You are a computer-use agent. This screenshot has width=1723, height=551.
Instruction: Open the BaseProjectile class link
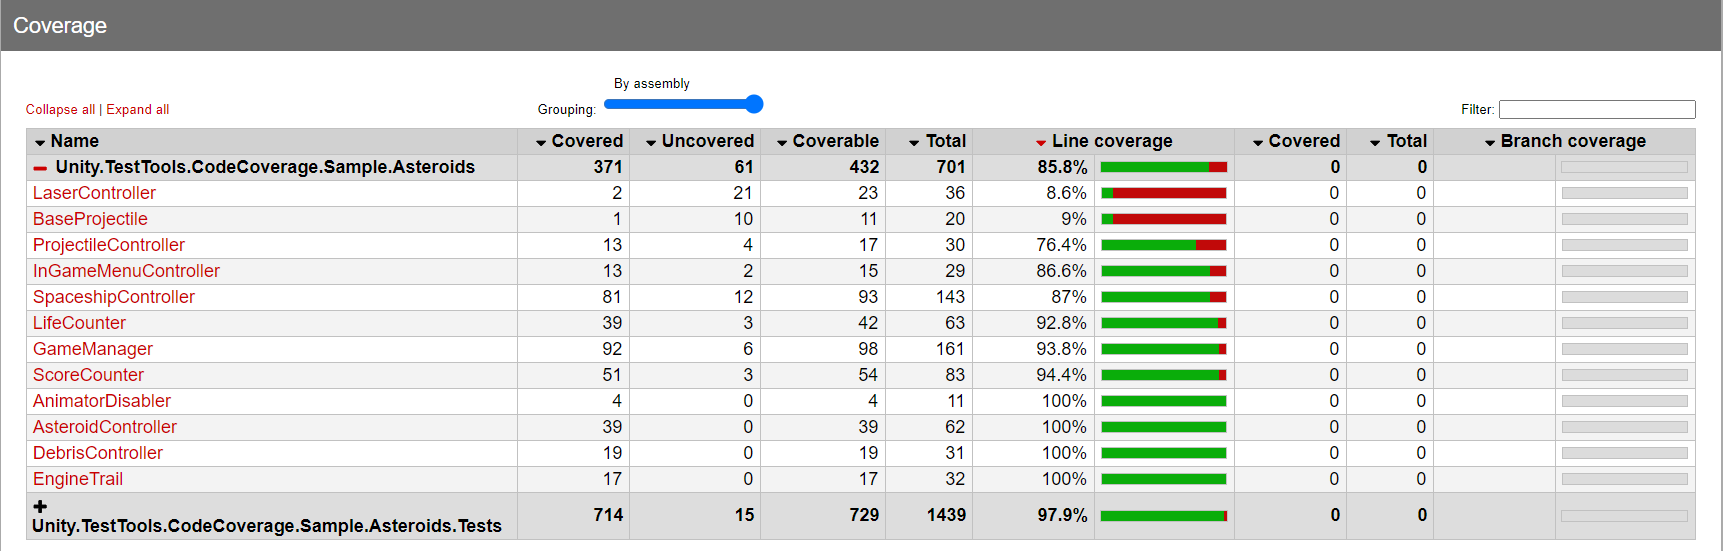[x=90, y=219]
